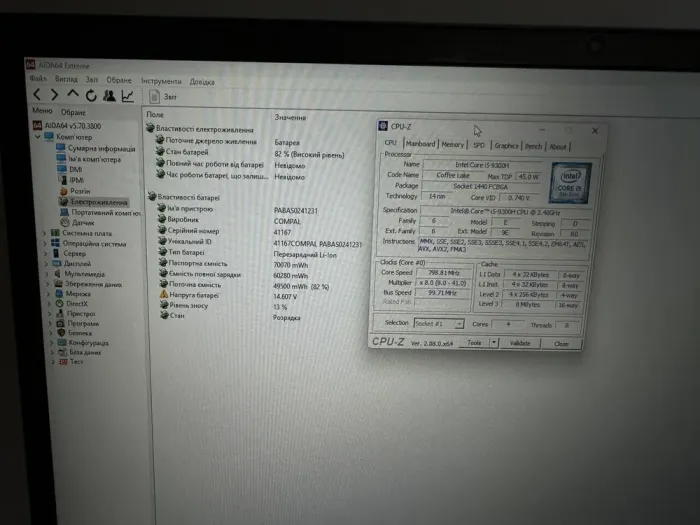700x525 pixels.
Task: Expand the Дисплей tree node
Action: click(x=46, y=264)
